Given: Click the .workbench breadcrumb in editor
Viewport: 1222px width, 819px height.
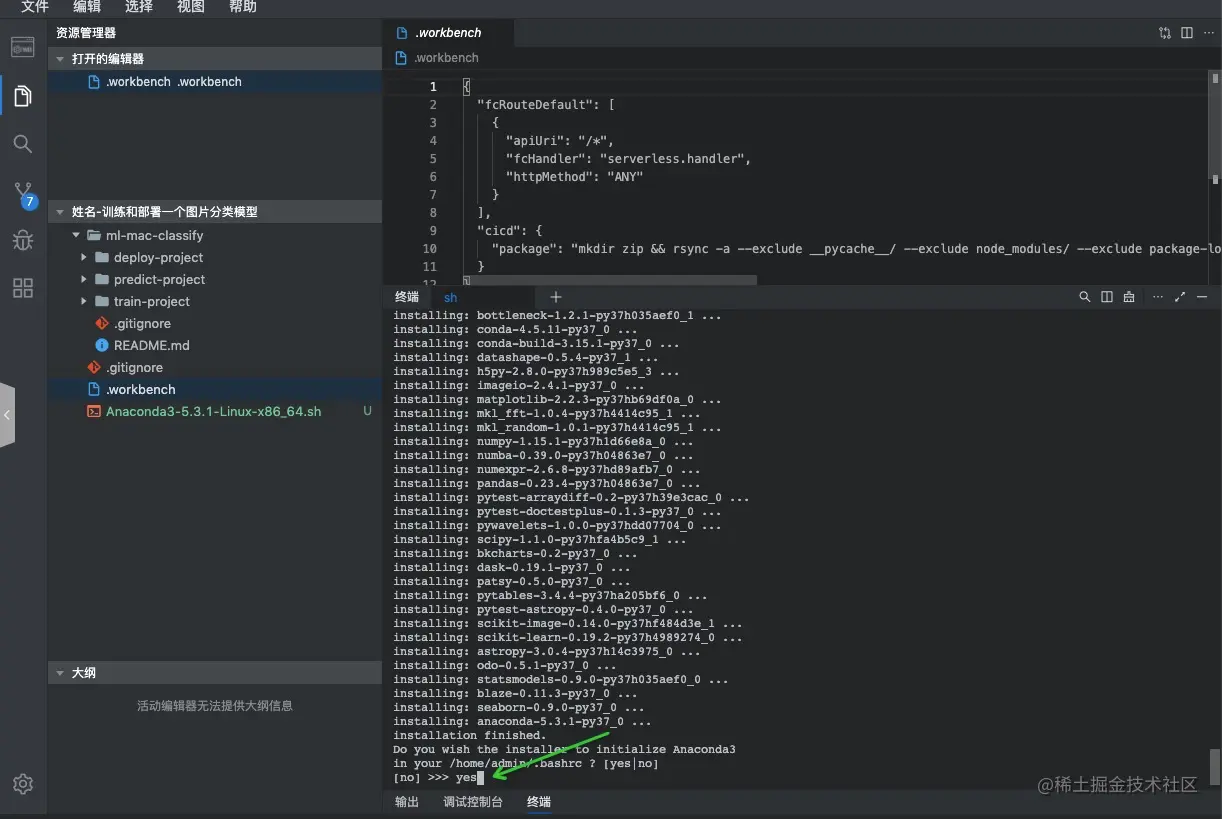Looking at the screenshot, I should [446, 58].
